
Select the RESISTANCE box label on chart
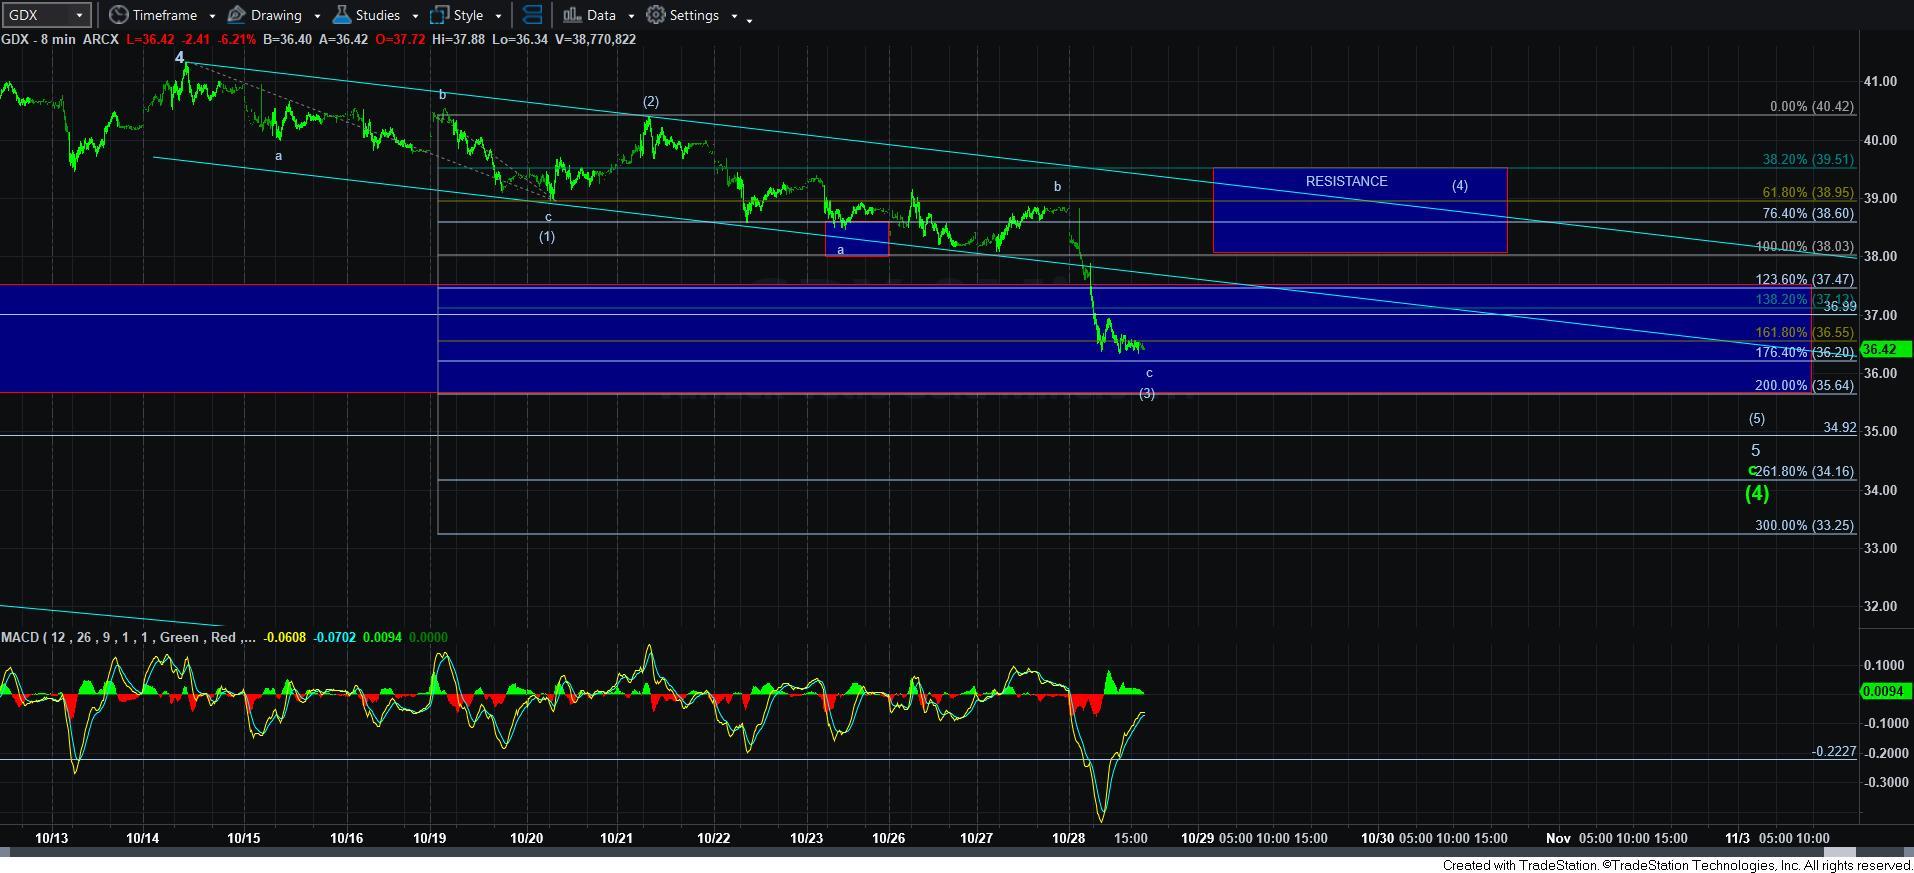pyautogui.click(x=1346, y=181)
